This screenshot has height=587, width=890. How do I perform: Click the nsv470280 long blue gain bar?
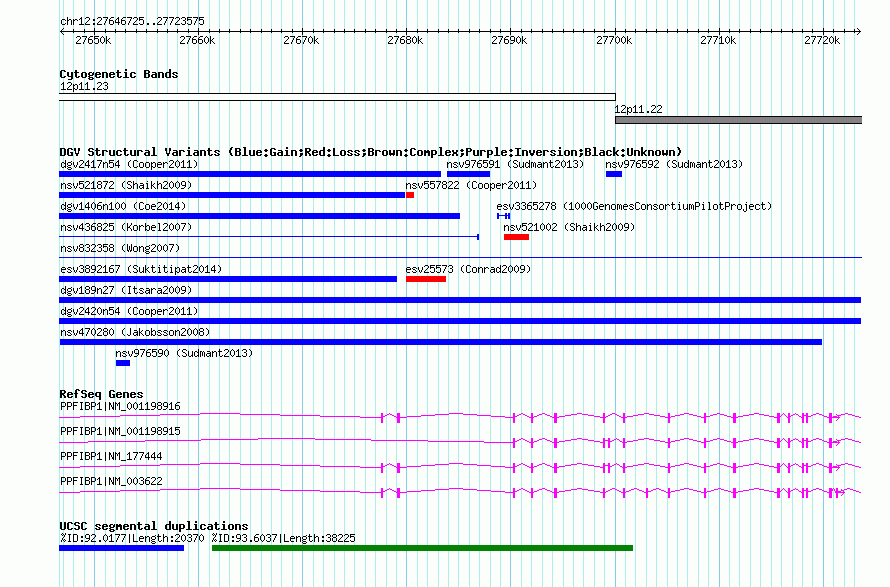coord(440,342)
